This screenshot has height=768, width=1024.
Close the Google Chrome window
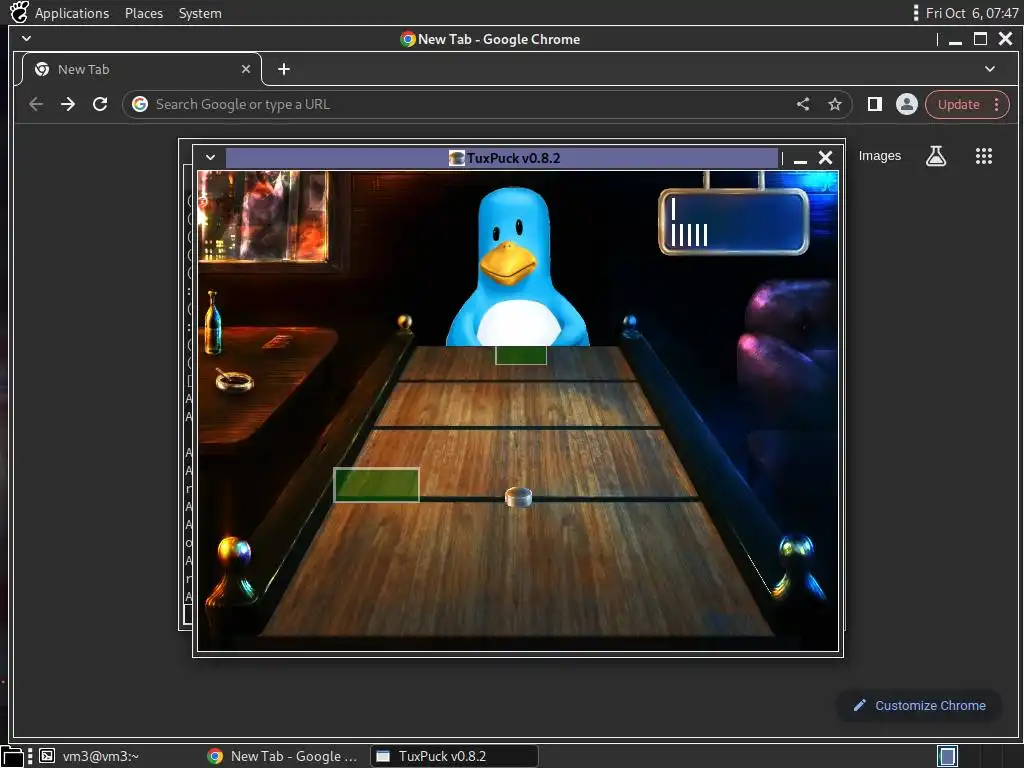point(1006,39)
